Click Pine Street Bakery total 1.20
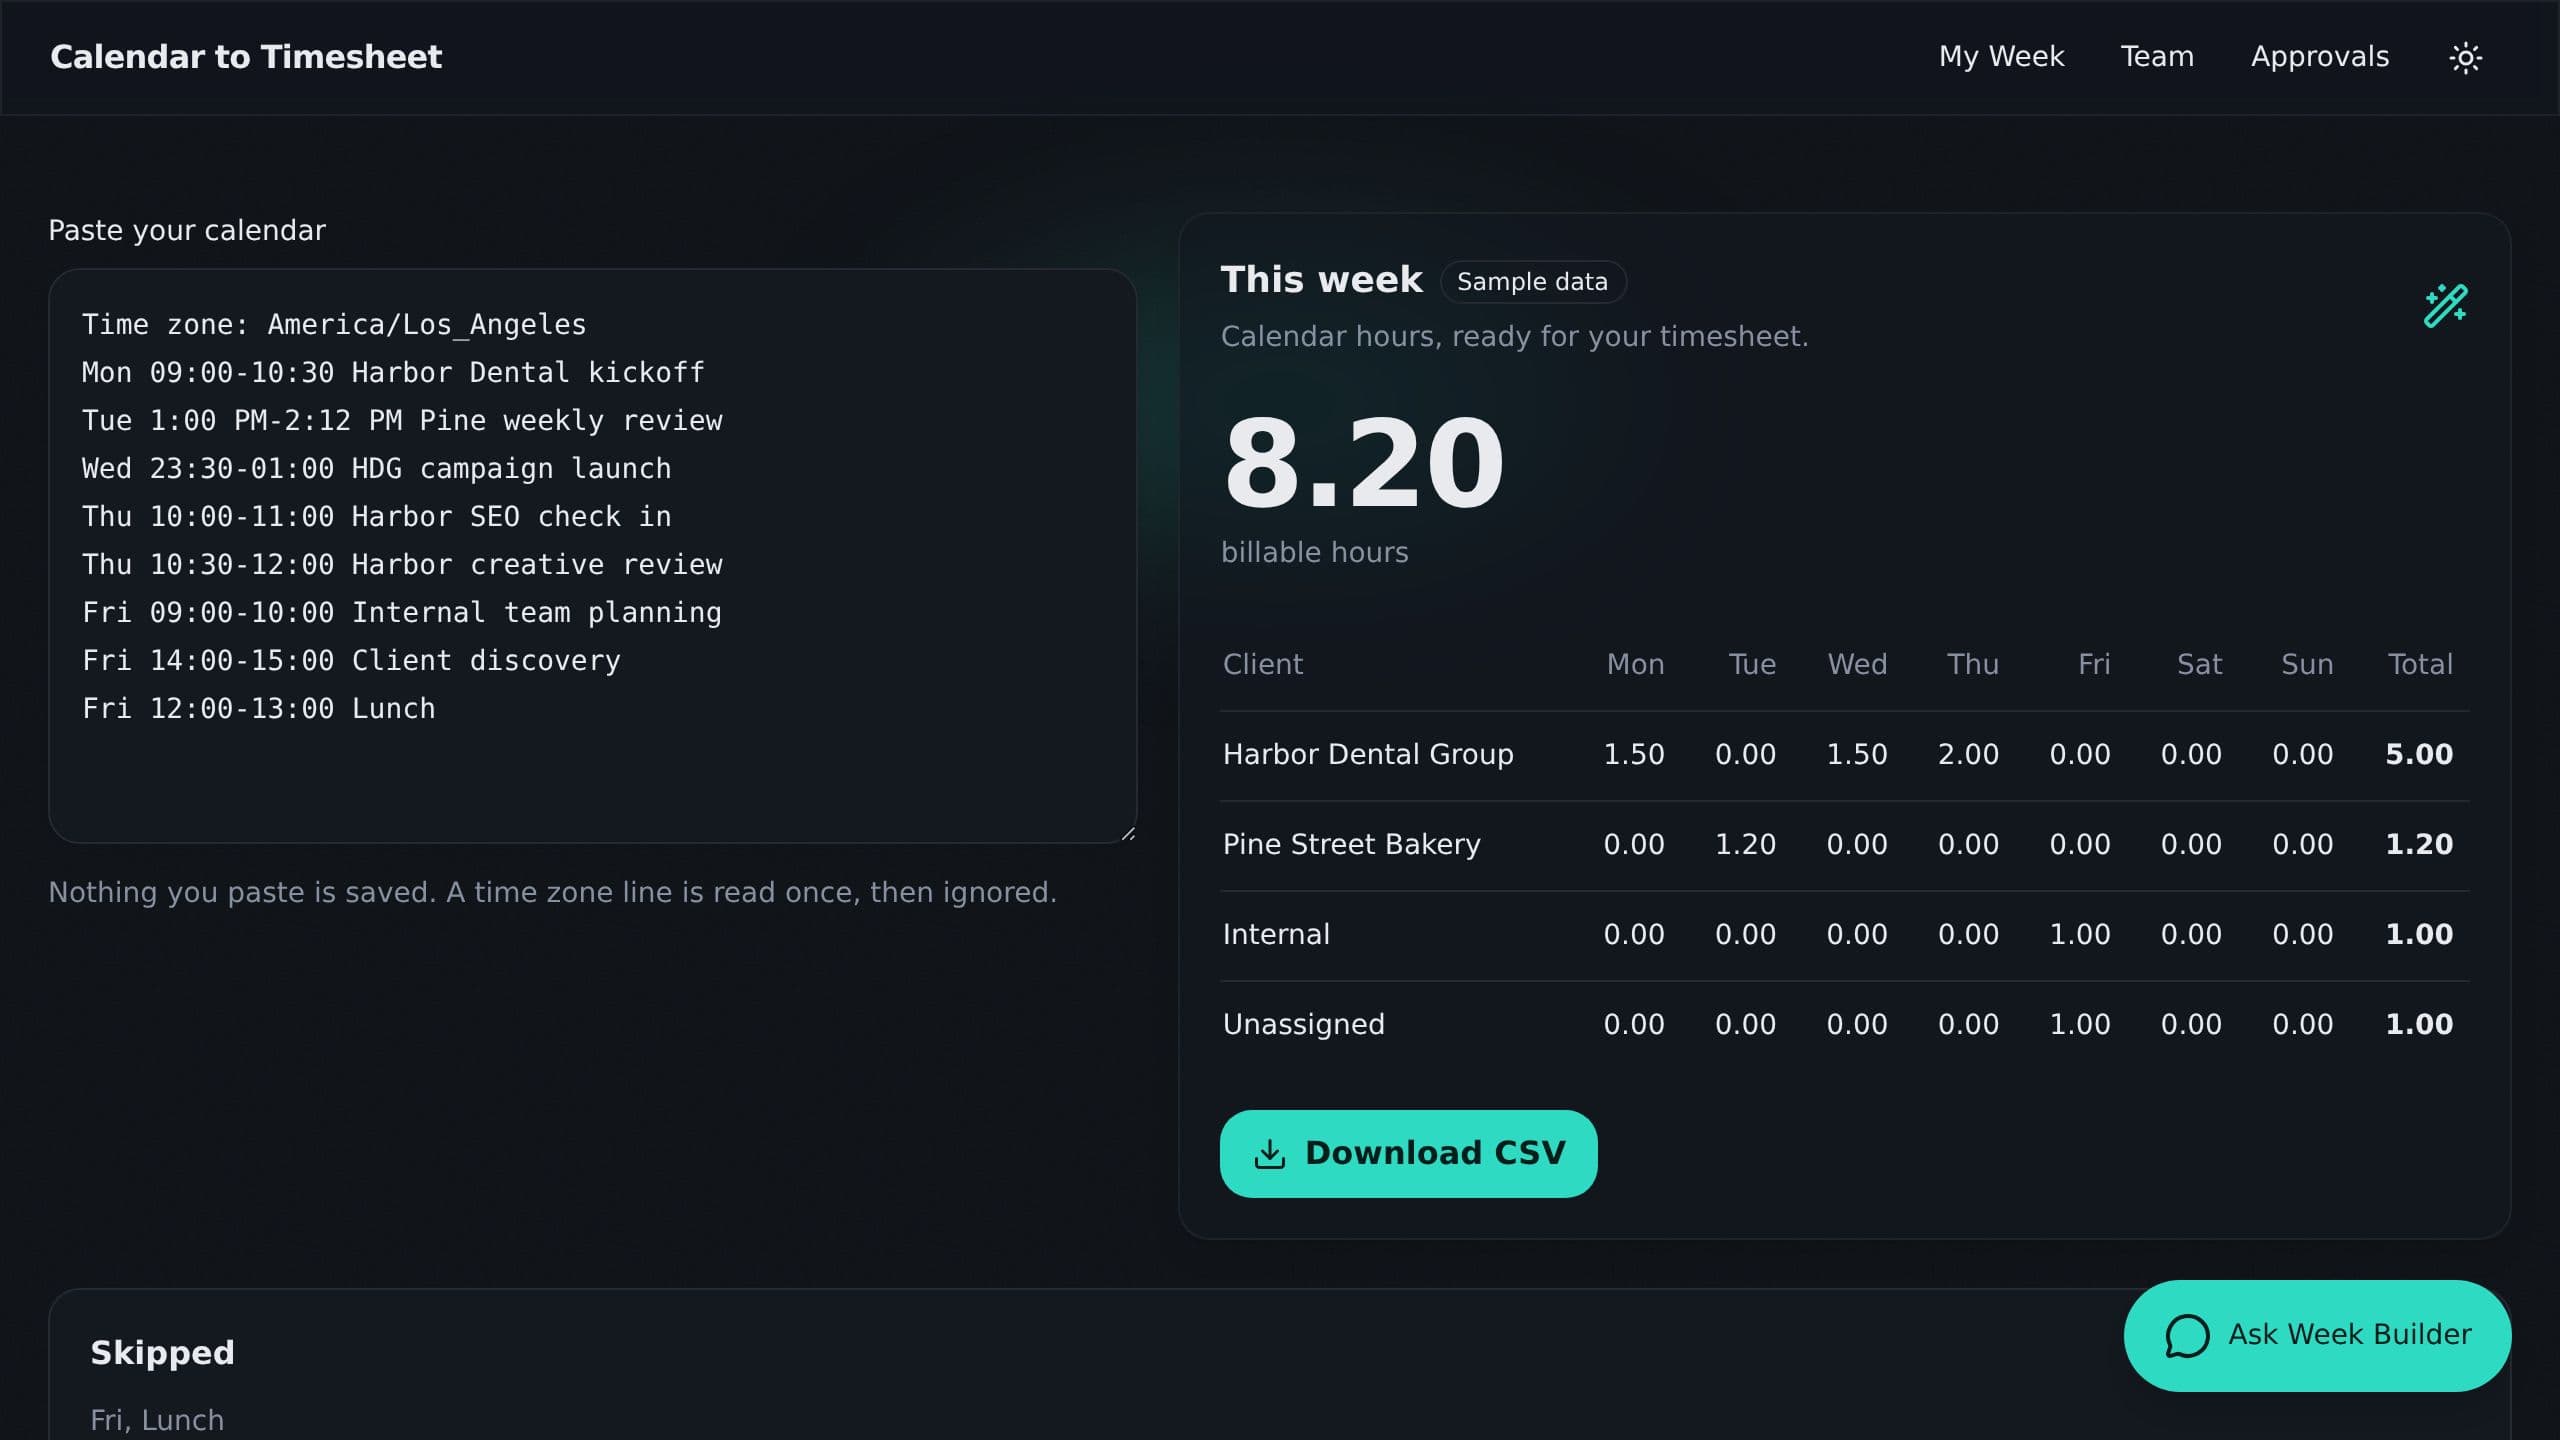2560x1440 pixels. coord(2419,845)
